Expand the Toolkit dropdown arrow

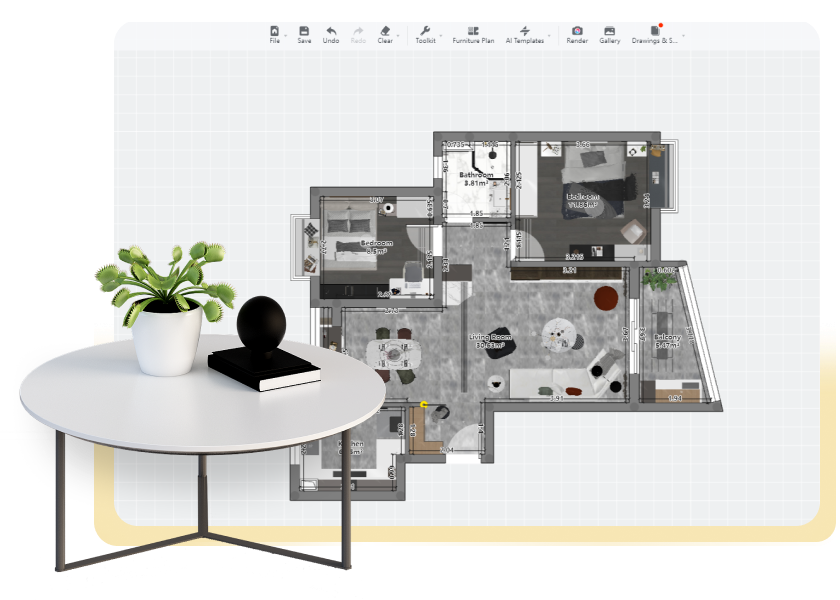pos(442,35)
